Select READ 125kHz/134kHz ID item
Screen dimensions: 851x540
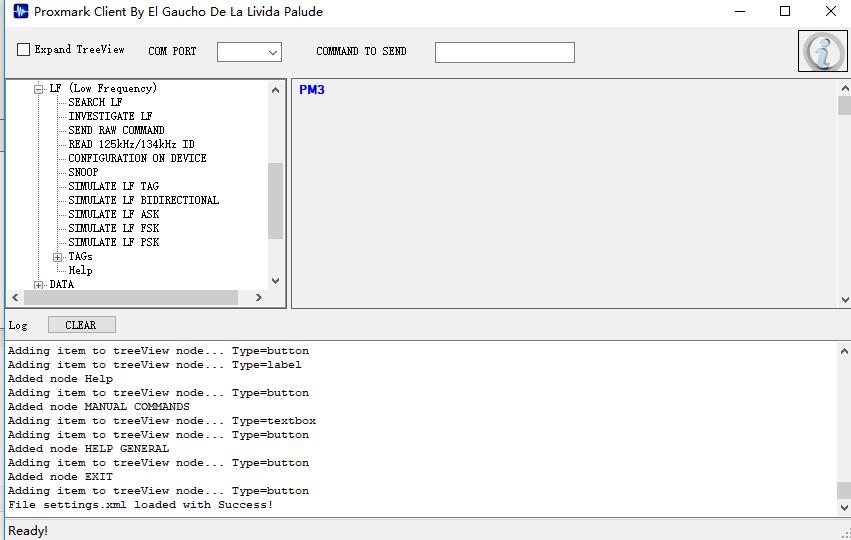131,144
